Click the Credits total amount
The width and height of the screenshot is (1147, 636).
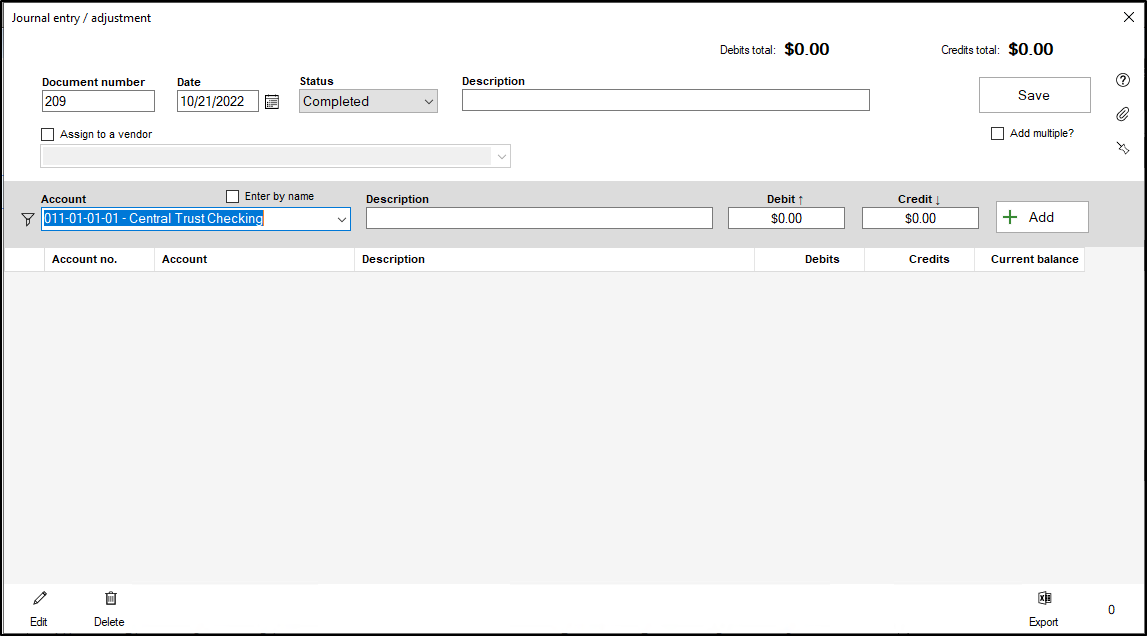click(1031, 49)
